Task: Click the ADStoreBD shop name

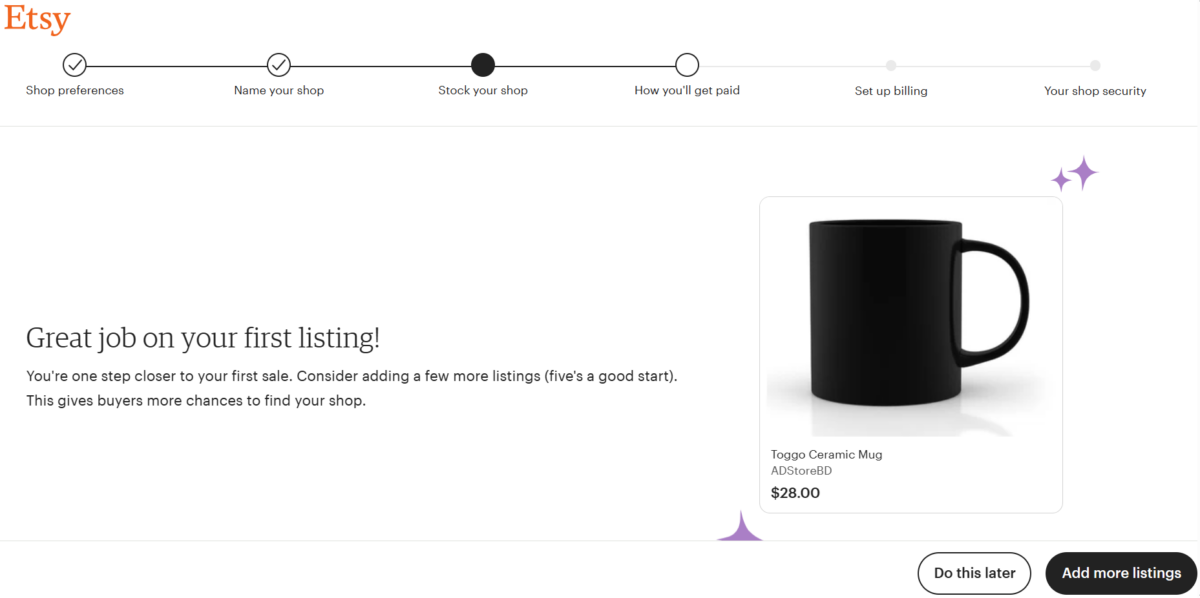Action: tap(802, 471)
